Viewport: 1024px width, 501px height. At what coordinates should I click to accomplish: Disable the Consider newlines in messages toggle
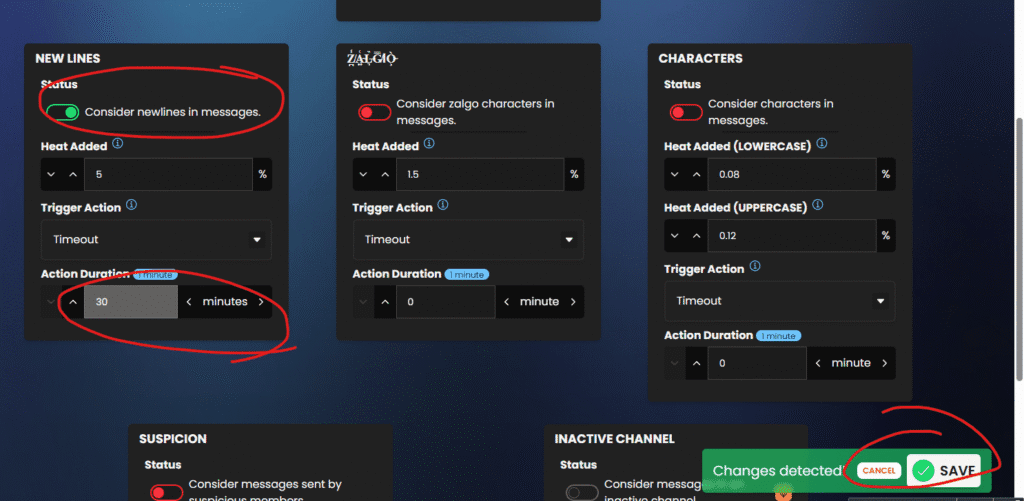[63, 112]
